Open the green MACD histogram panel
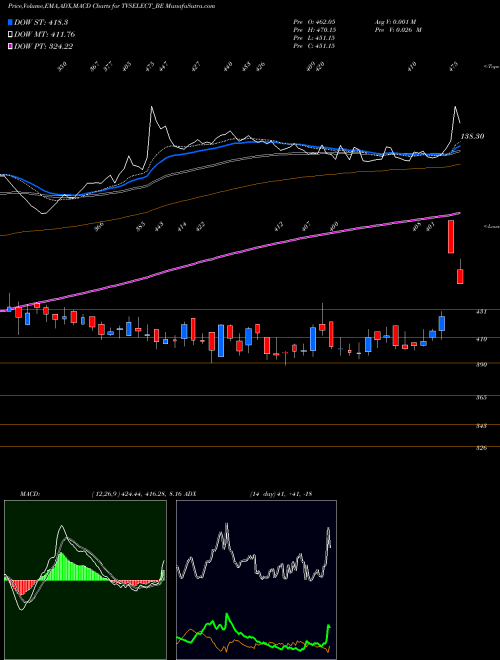Image resolution: width=500 pixels, height=660 pixels. (85, 580)
